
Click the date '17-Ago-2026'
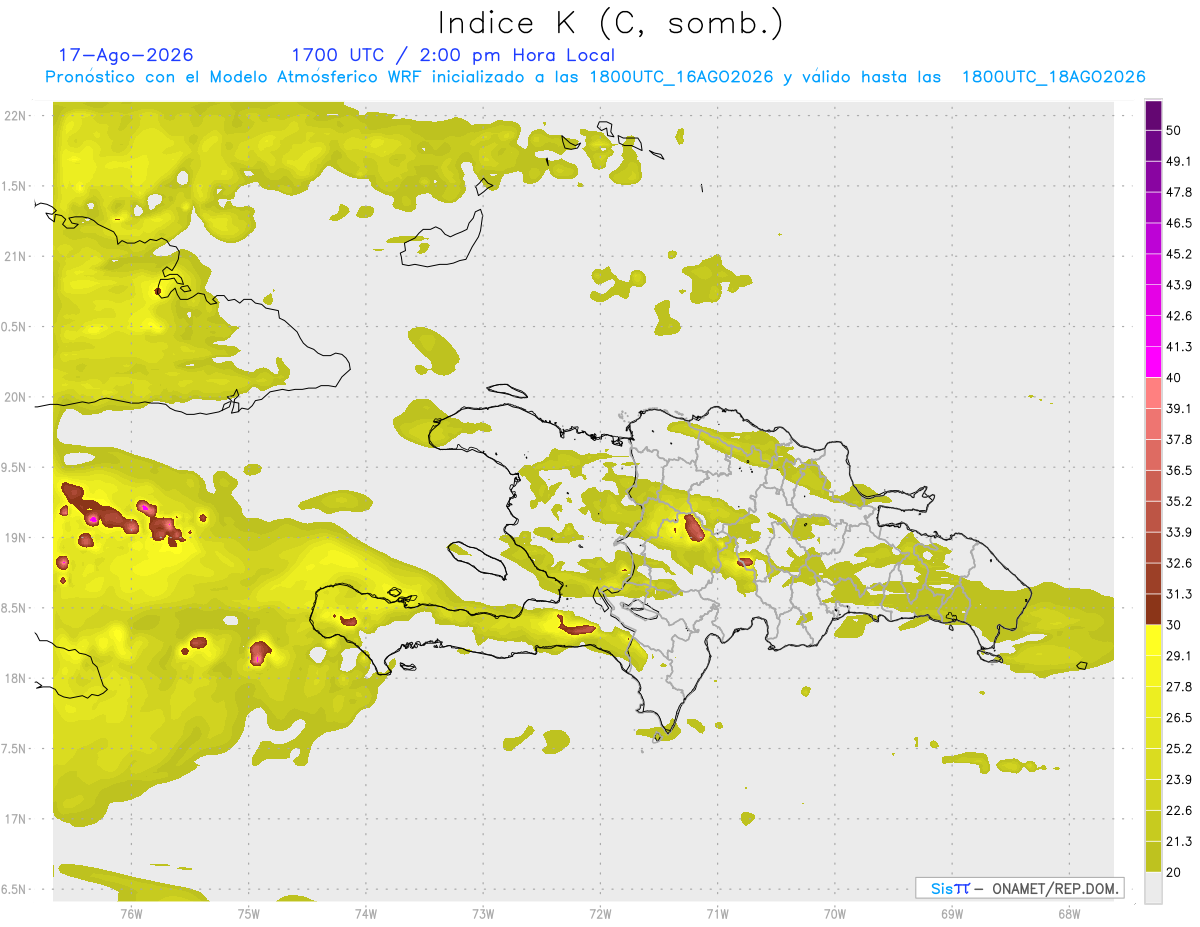coord(126,55)
